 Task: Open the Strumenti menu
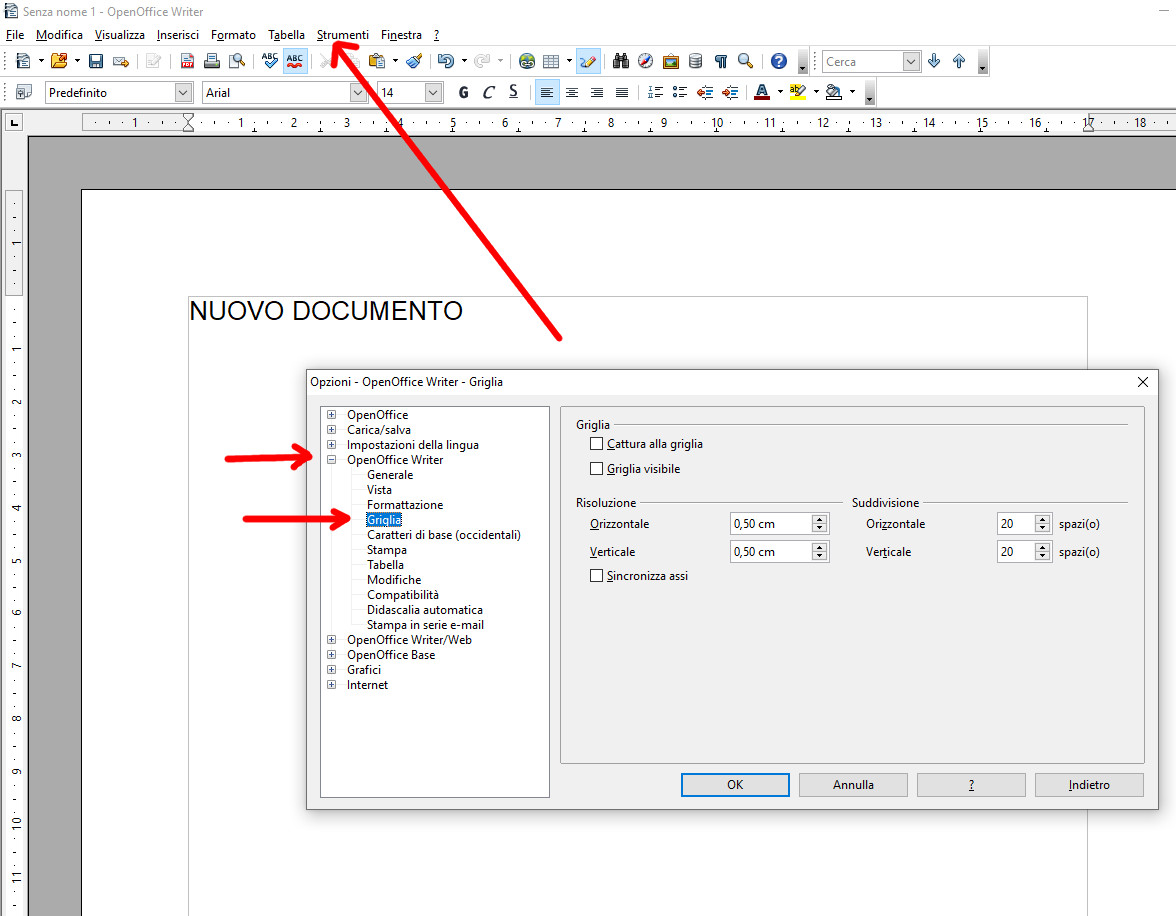(x=342, y=35)
